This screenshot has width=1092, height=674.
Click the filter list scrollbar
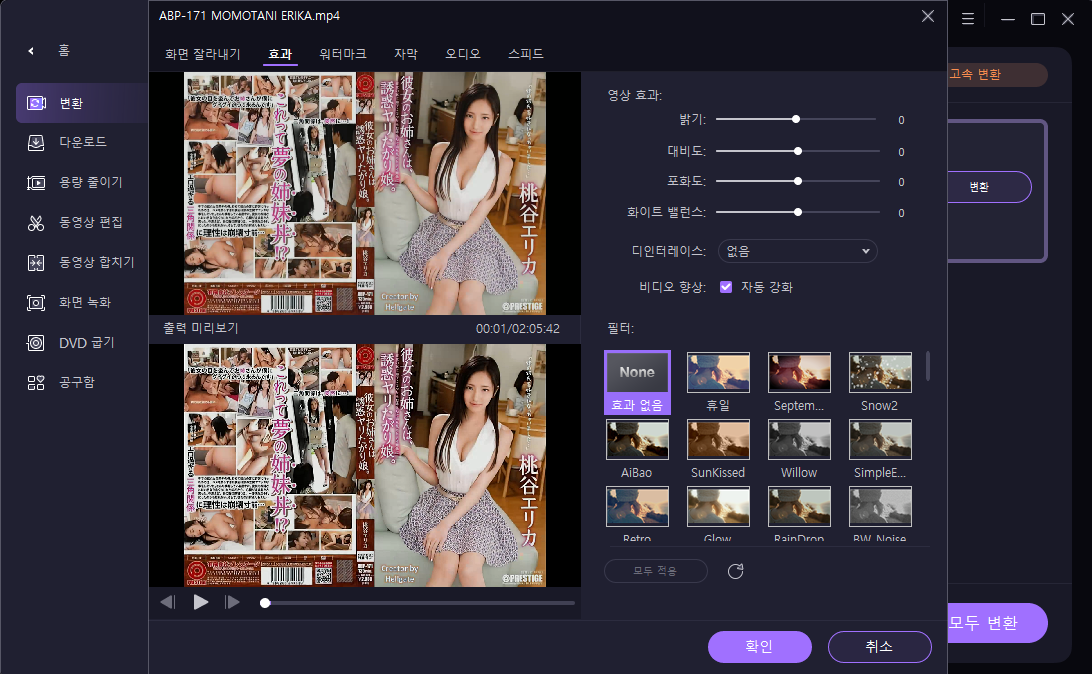[x=928, y=366]
